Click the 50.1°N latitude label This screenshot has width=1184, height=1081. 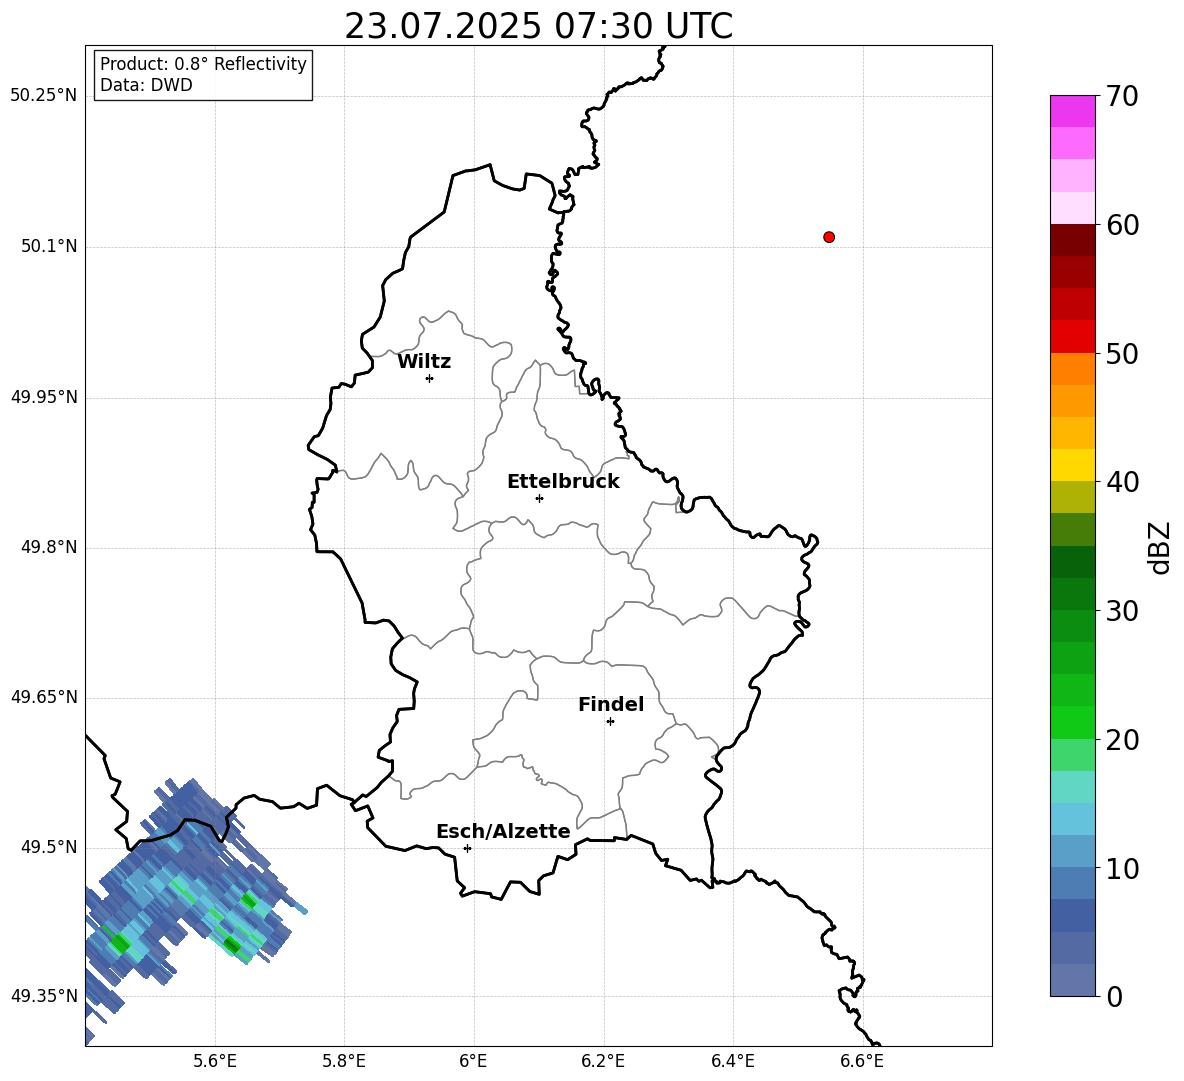49,247
